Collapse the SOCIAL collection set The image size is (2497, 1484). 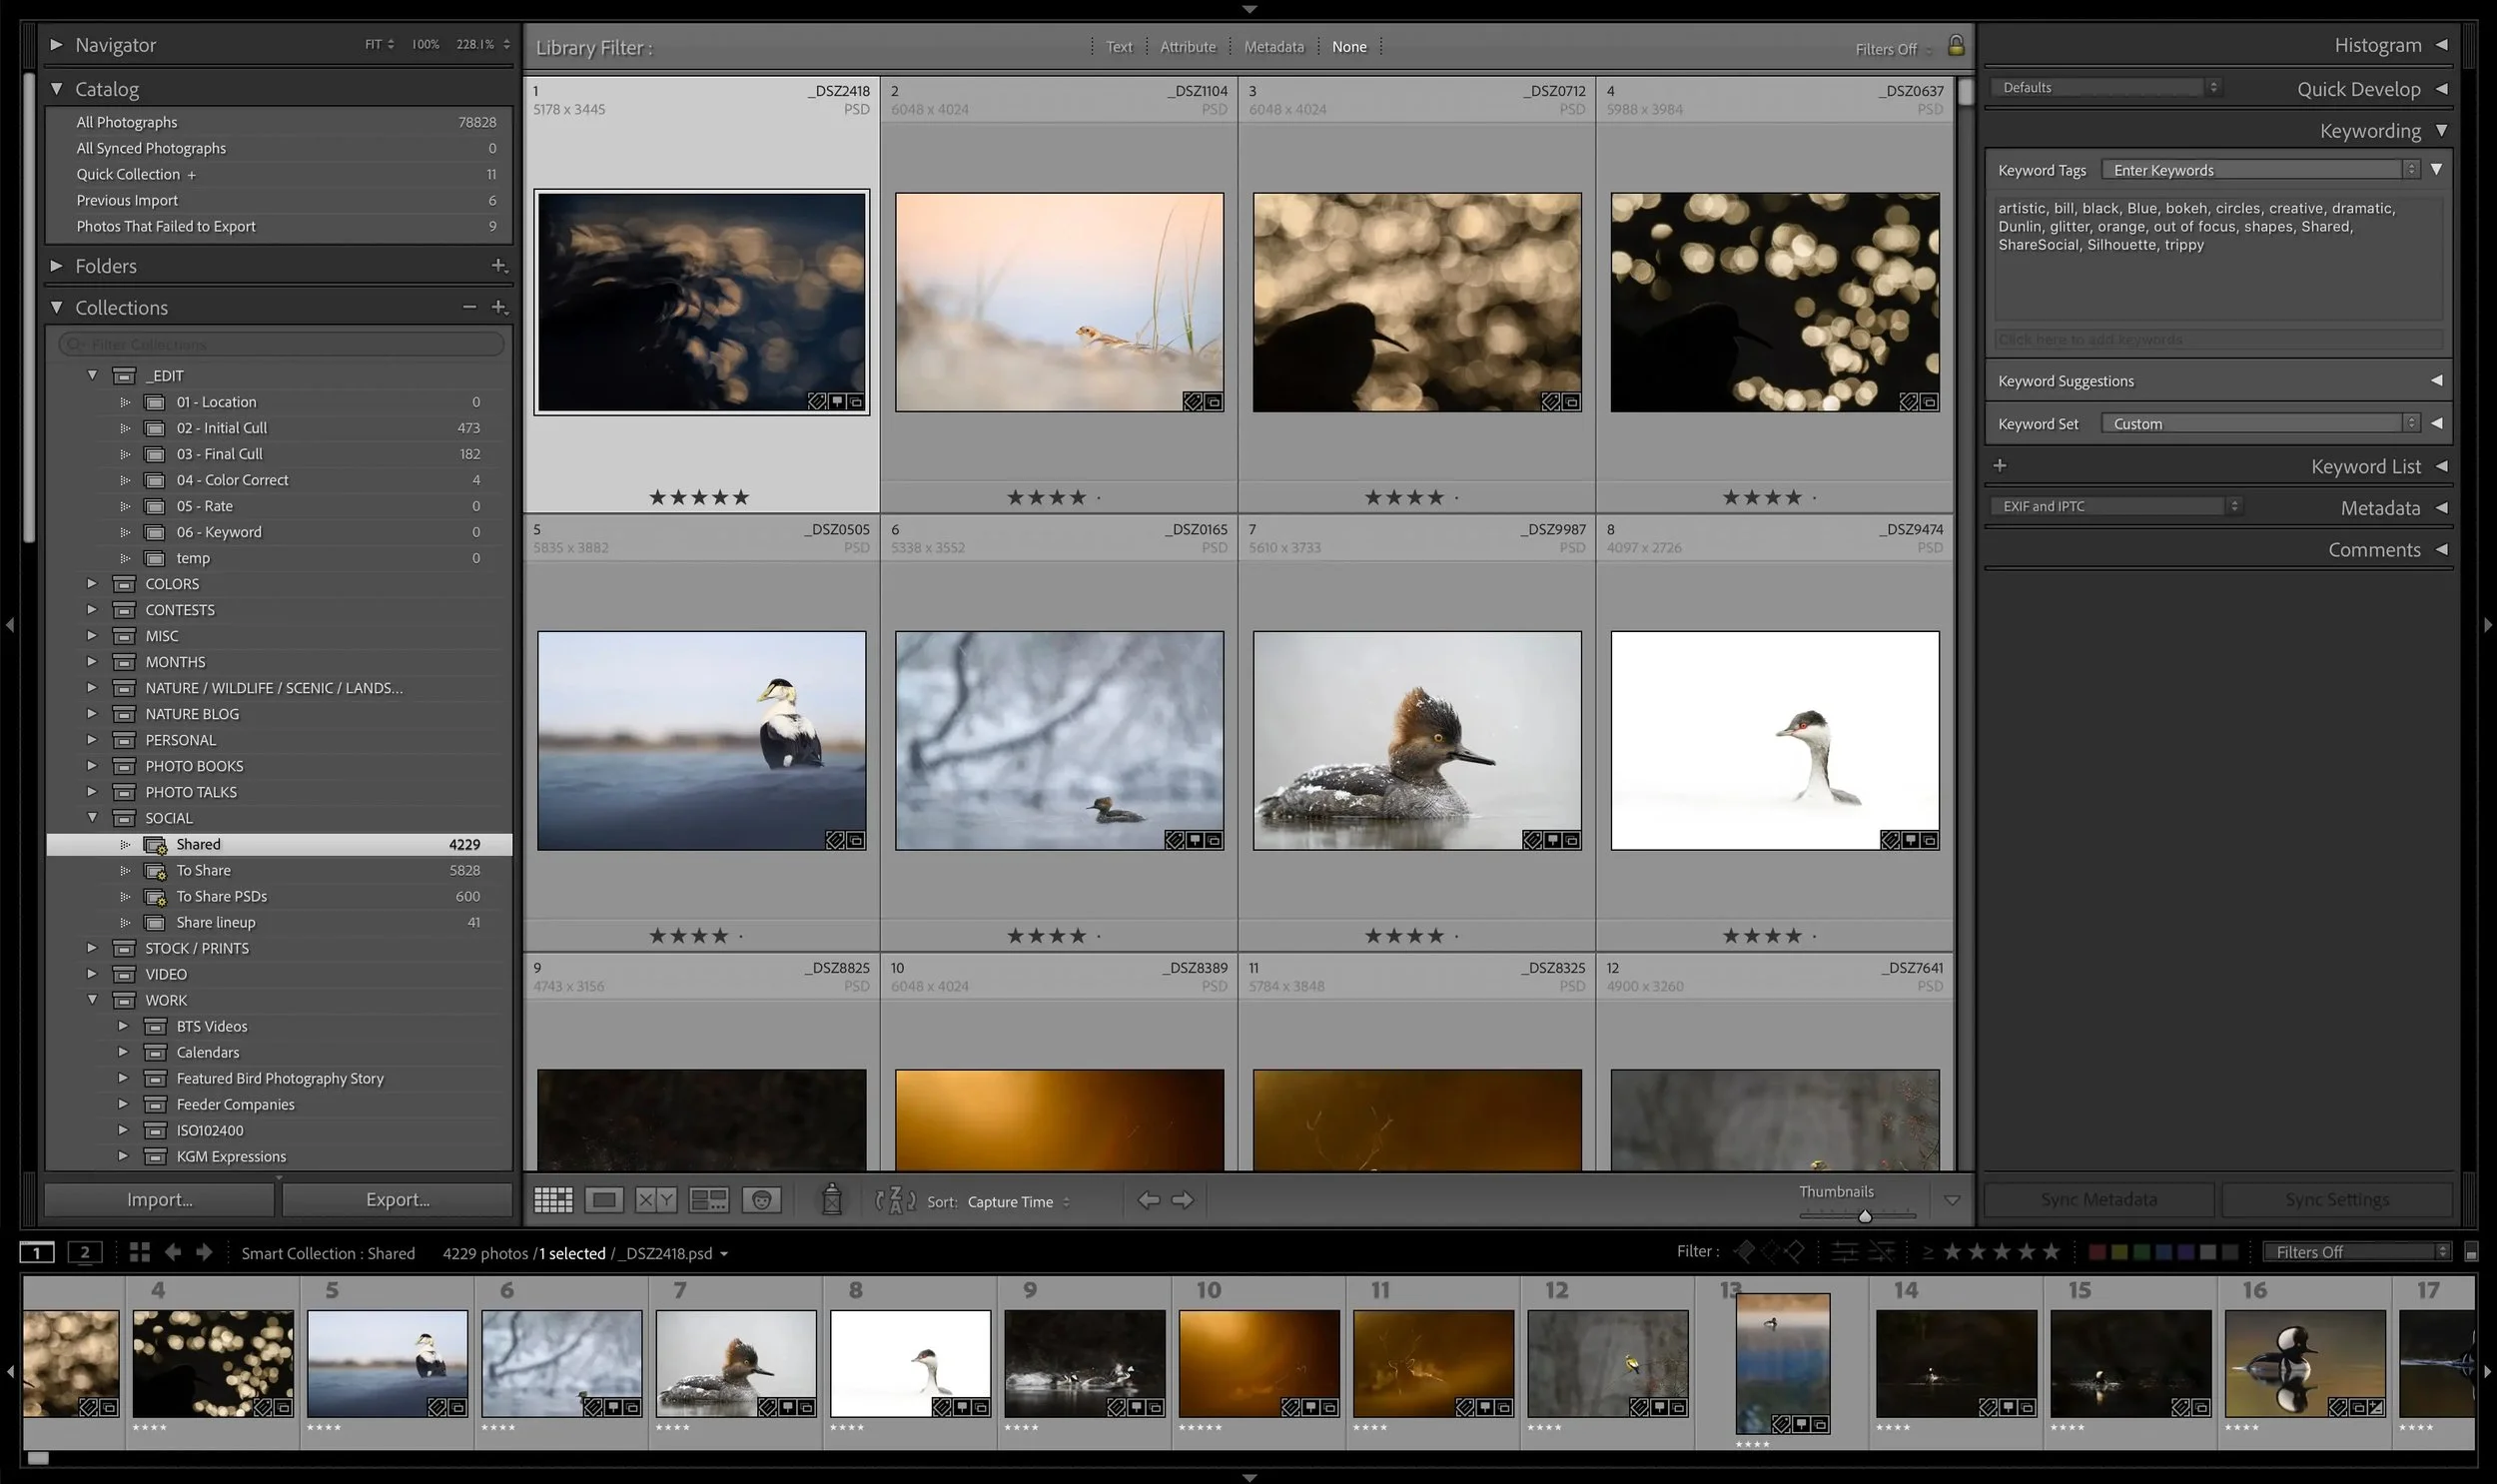pyautogui.click(x=92, y=818)
